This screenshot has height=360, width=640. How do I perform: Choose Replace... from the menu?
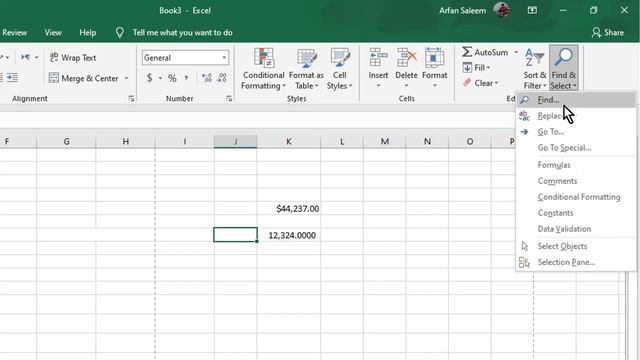[576, 116]
